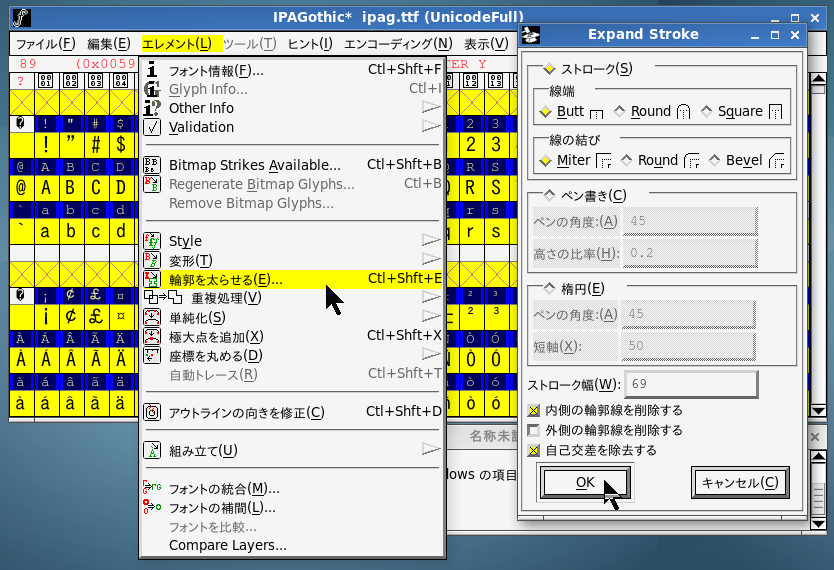This screenshot has width=834, height=570.
Task: Select the ストローク(S) radio button
Action: [x=549, y=69]
